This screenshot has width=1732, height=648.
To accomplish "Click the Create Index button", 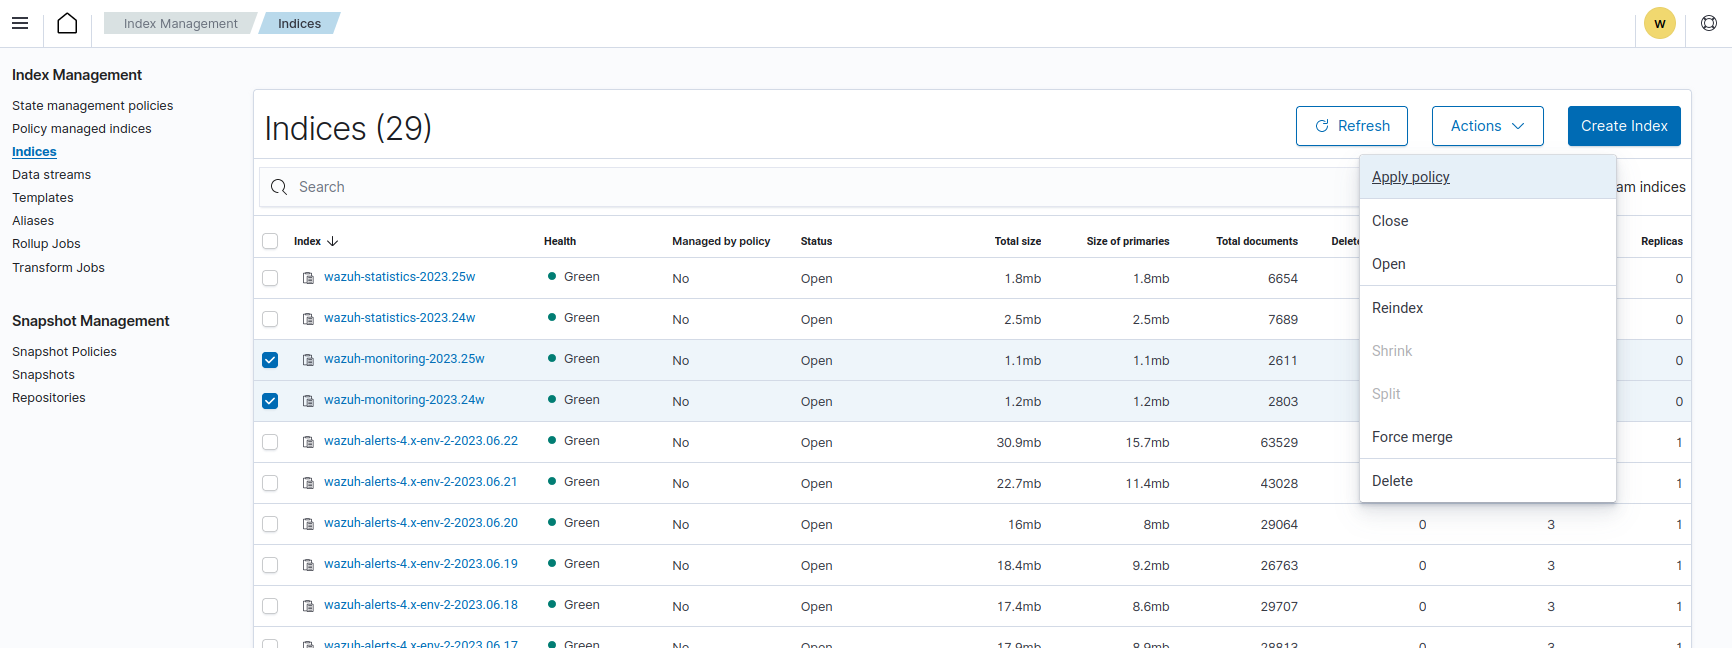I will tap(1624, 126).
